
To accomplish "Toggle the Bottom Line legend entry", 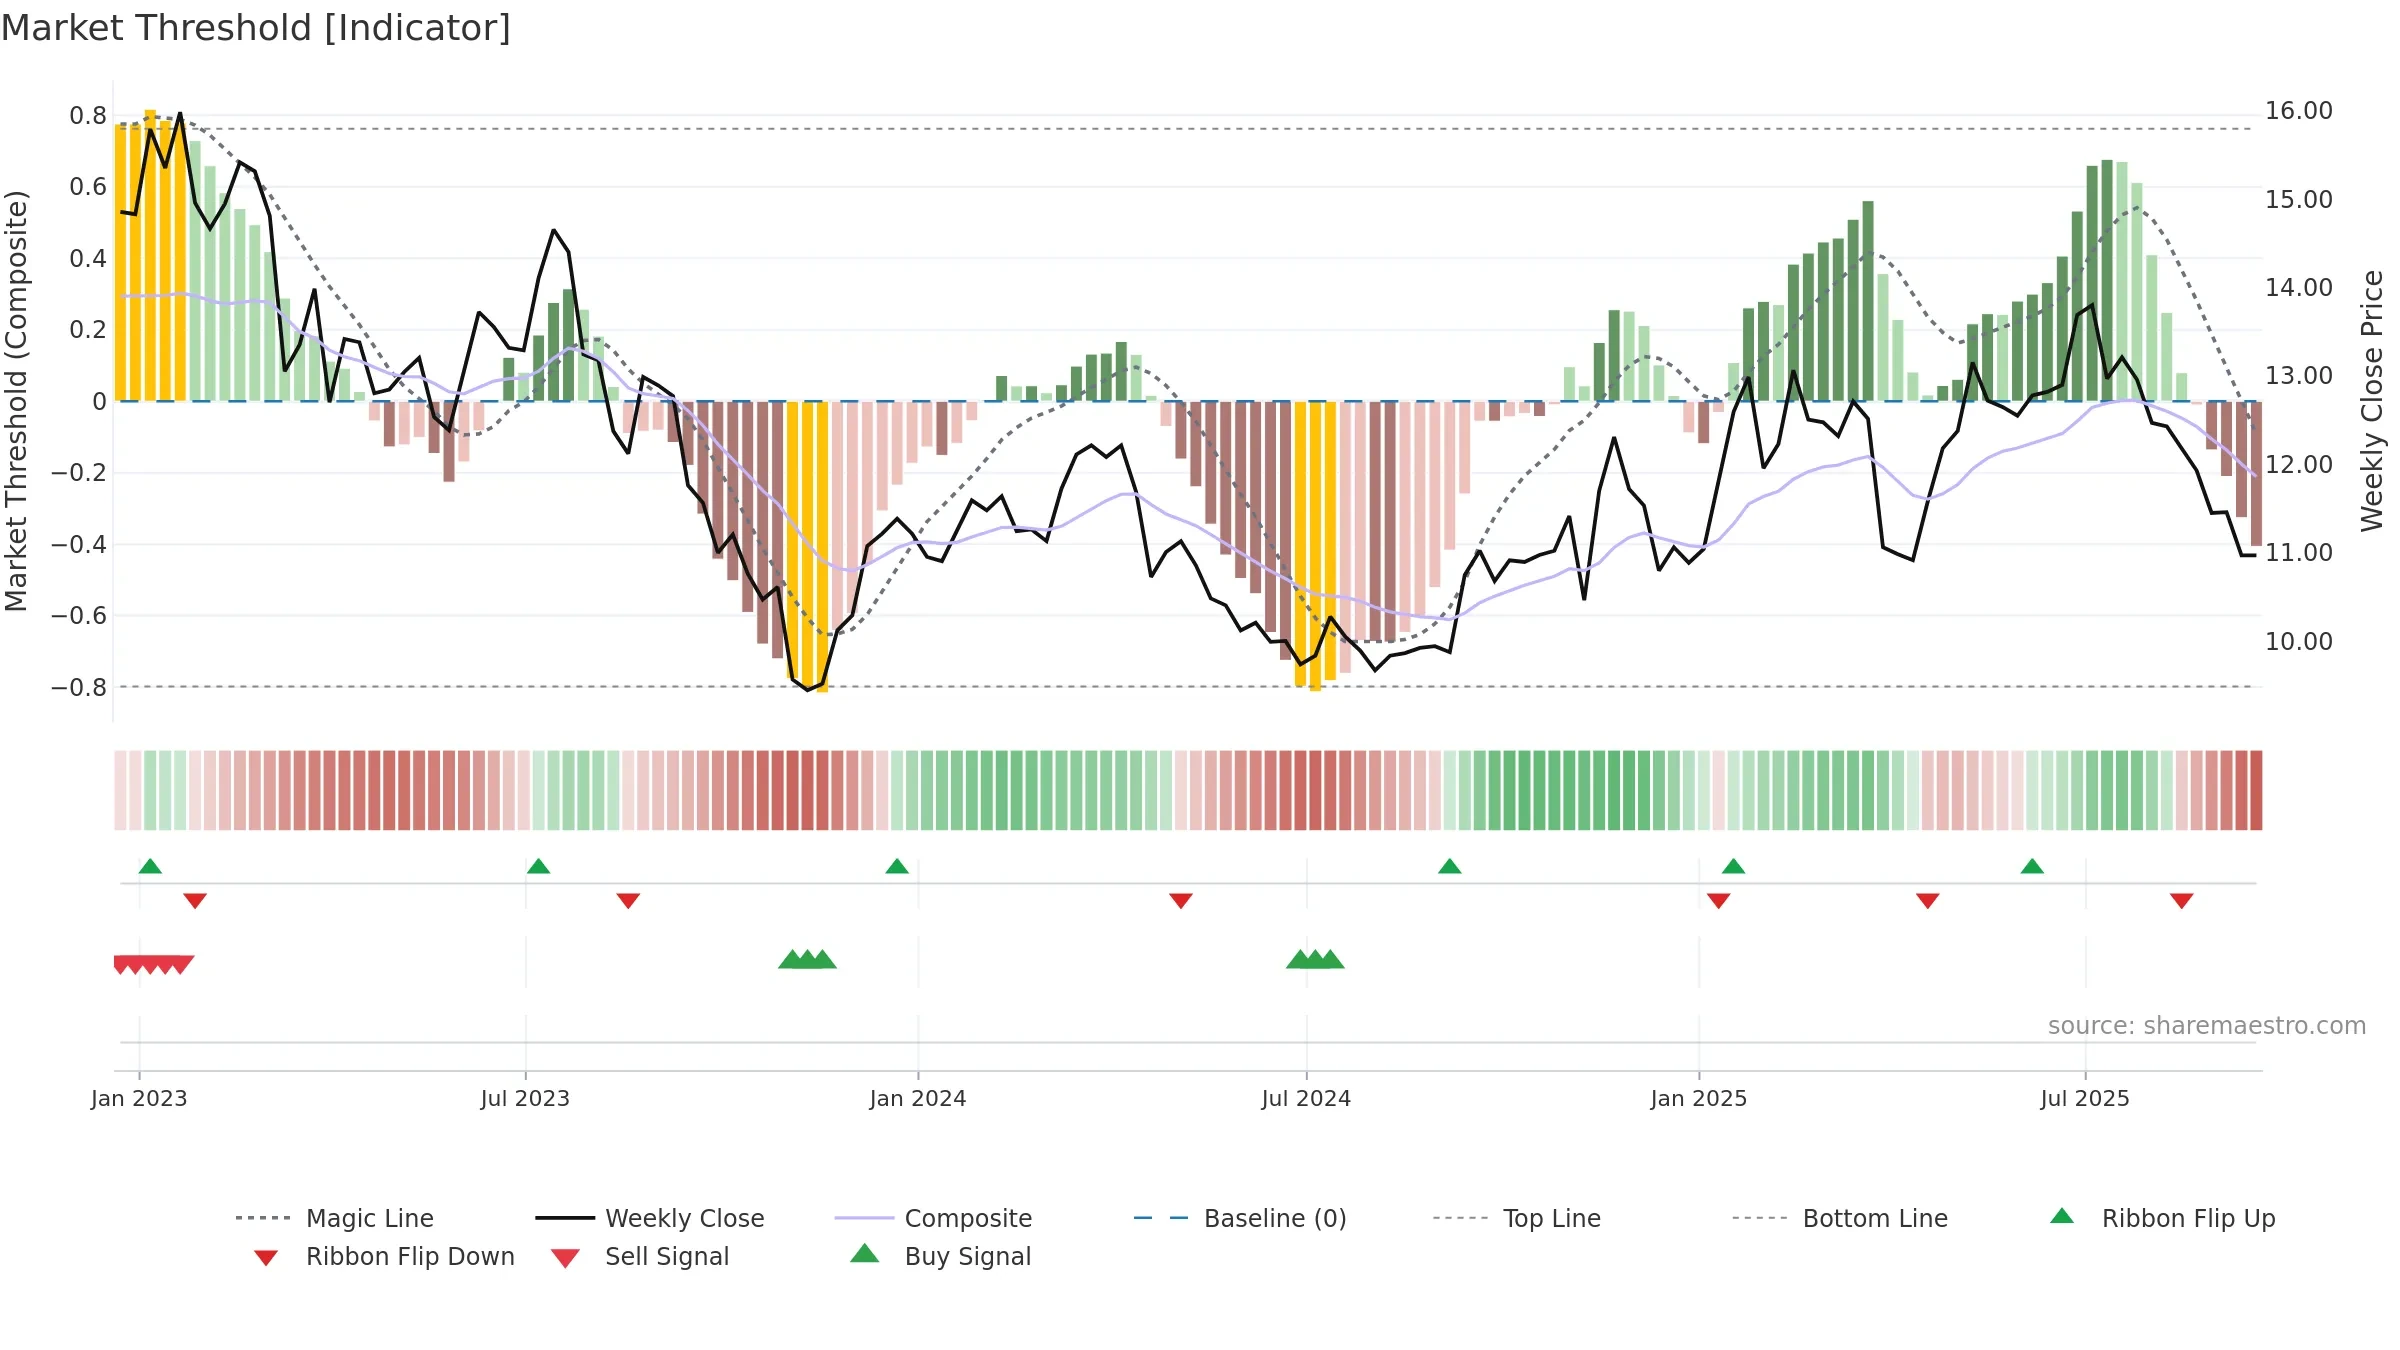I will pyautogui.click(x=1840, y=1218).
